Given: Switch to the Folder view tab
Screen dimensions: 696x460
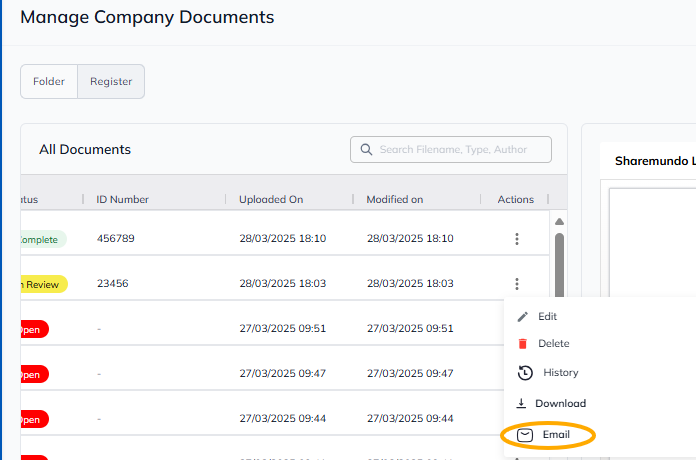Looking at the screenshot, I should click(49, 82).
